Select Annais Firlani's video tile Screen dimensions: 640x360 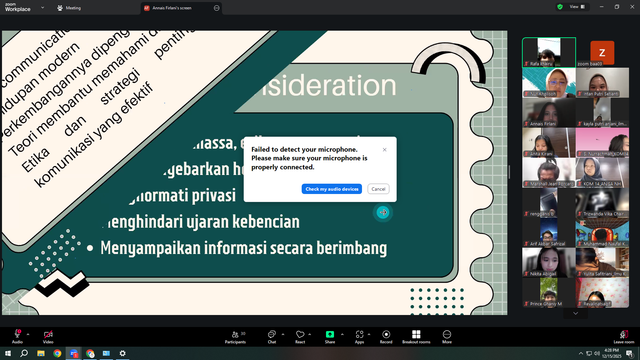click(549, 113)
